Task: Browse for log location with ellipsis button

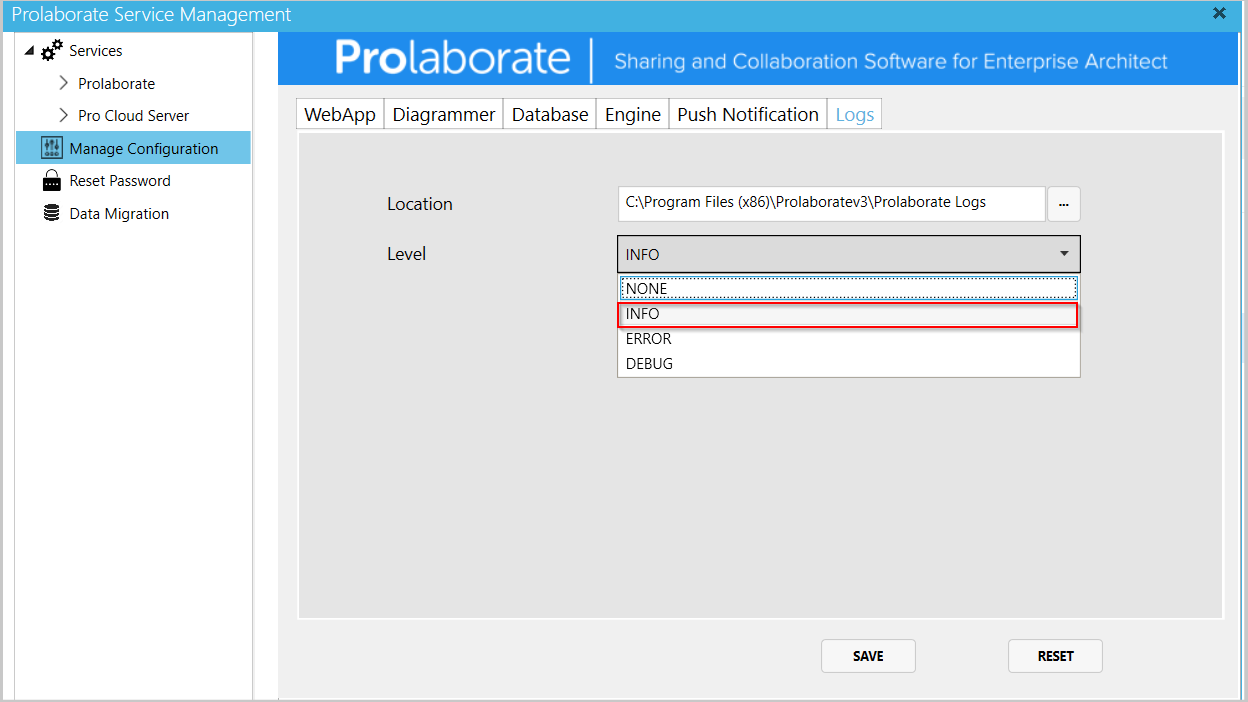Action: point(1064,204)
